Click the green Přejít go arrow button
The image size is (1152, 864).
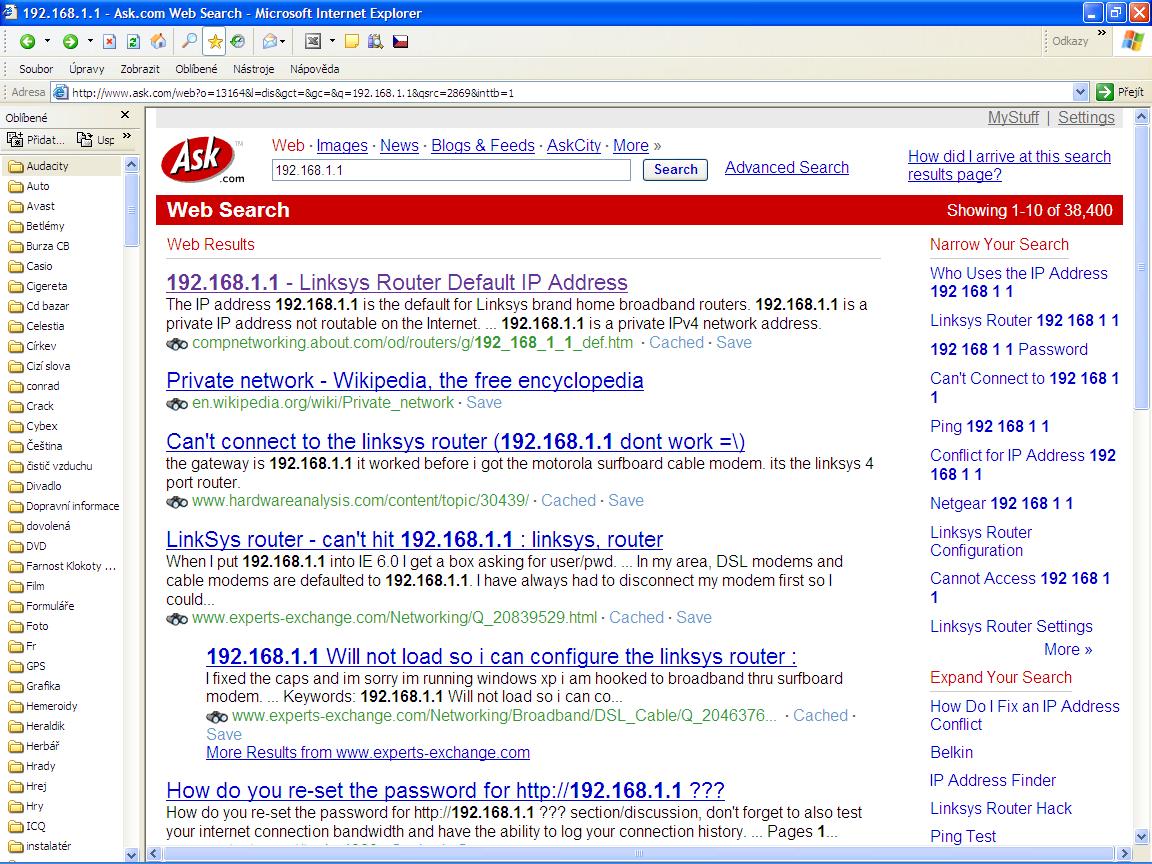pos(1104,92)
